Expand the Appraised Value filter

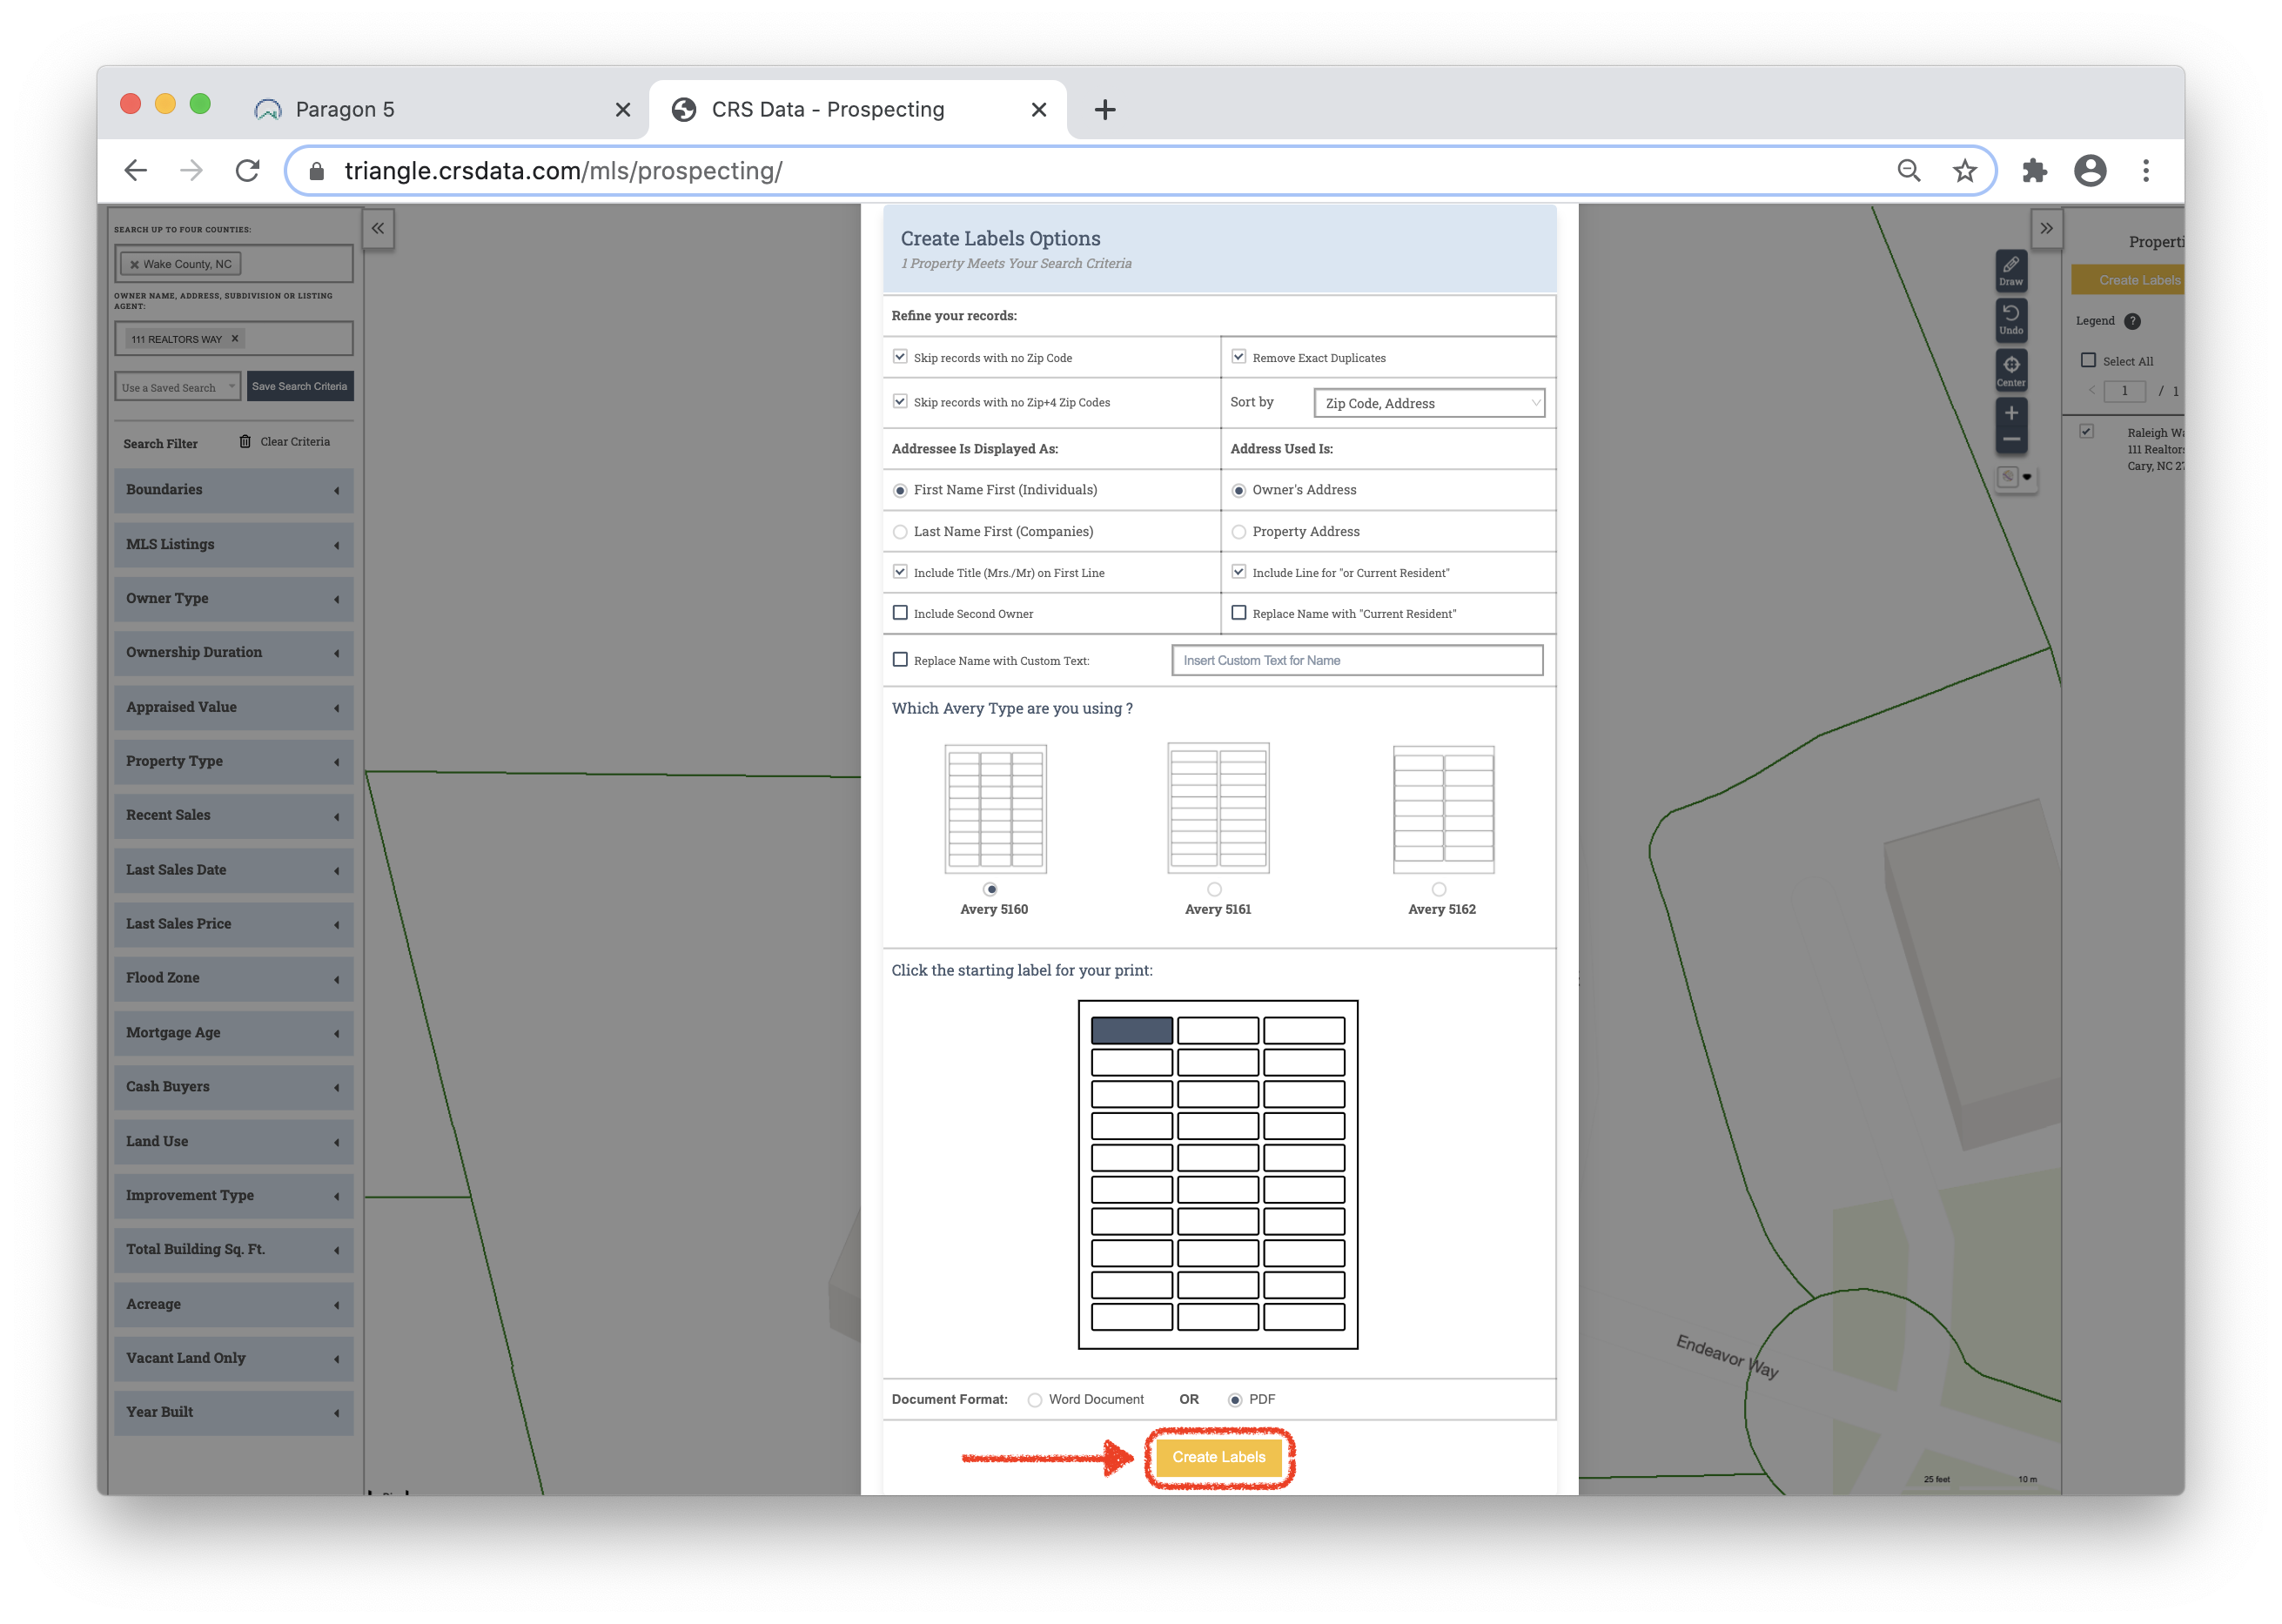pos(233,708)
